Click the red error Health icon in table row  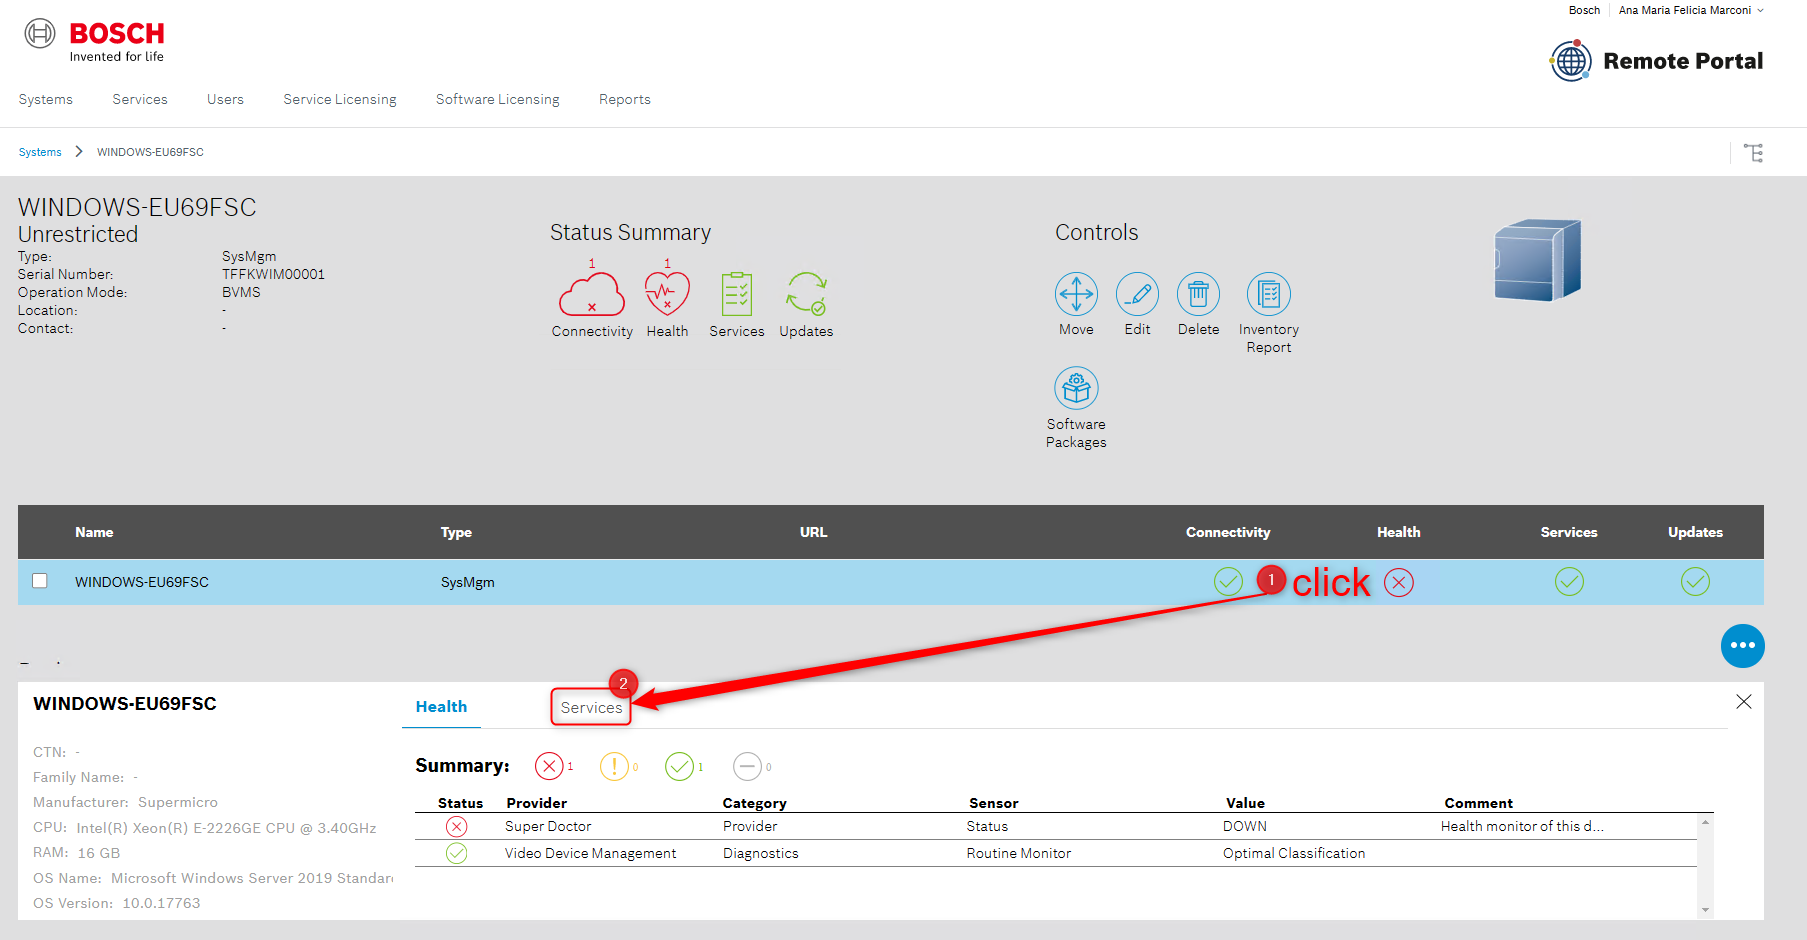coord(1399,582)
